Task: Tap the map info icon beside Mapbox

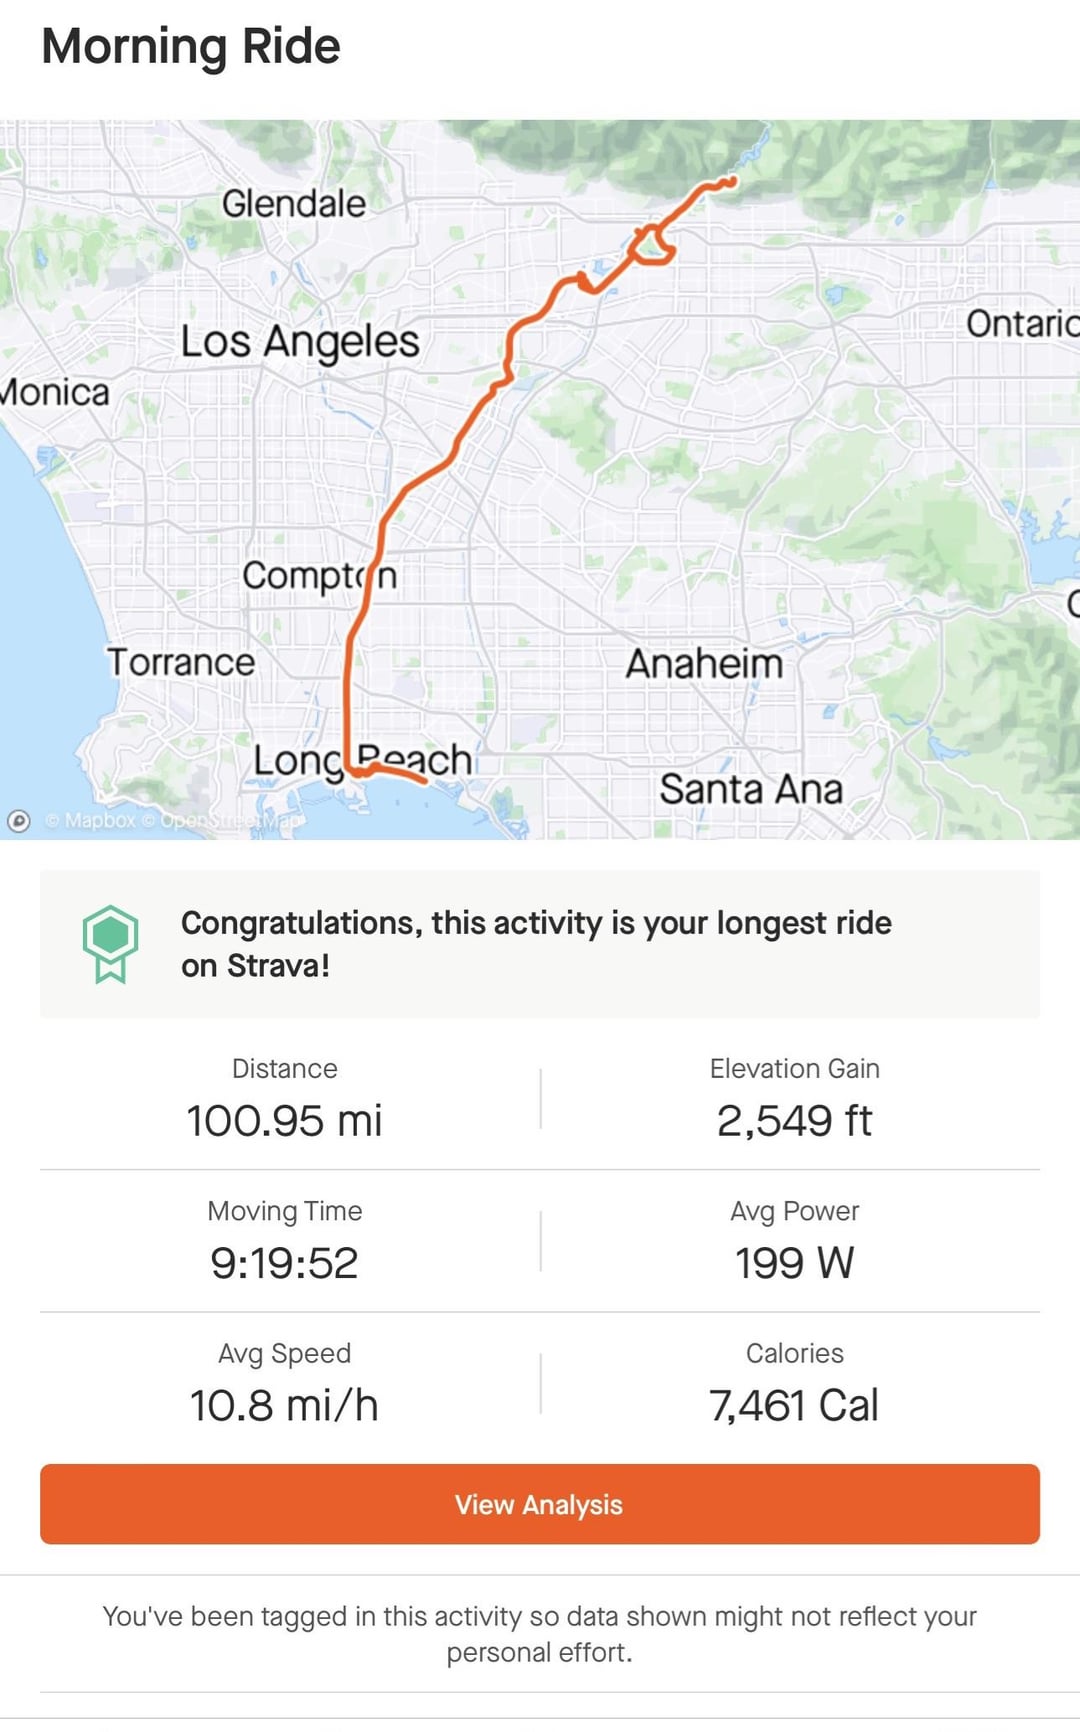Action: point(18,821)
